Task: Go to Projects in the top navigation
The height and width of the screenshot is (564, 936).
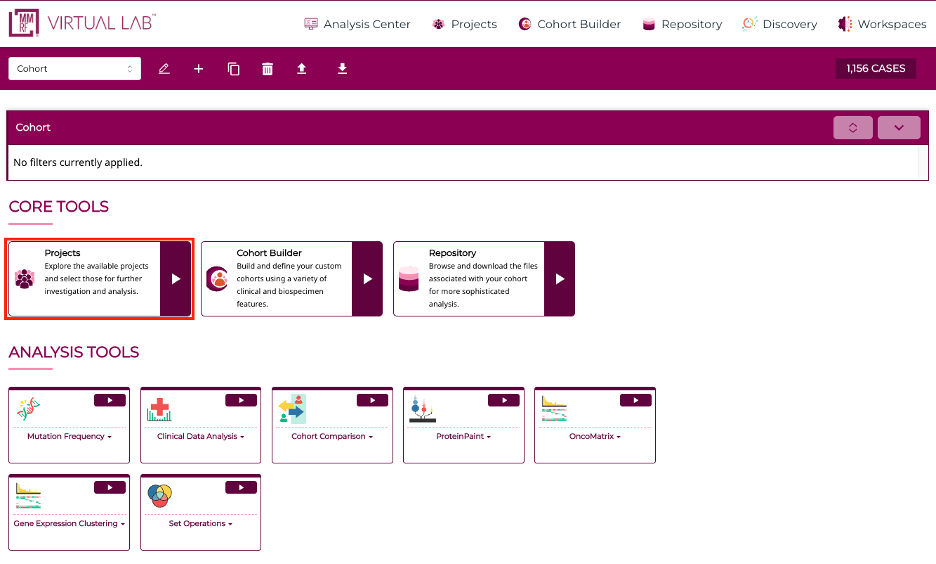Action: point(464,24)
